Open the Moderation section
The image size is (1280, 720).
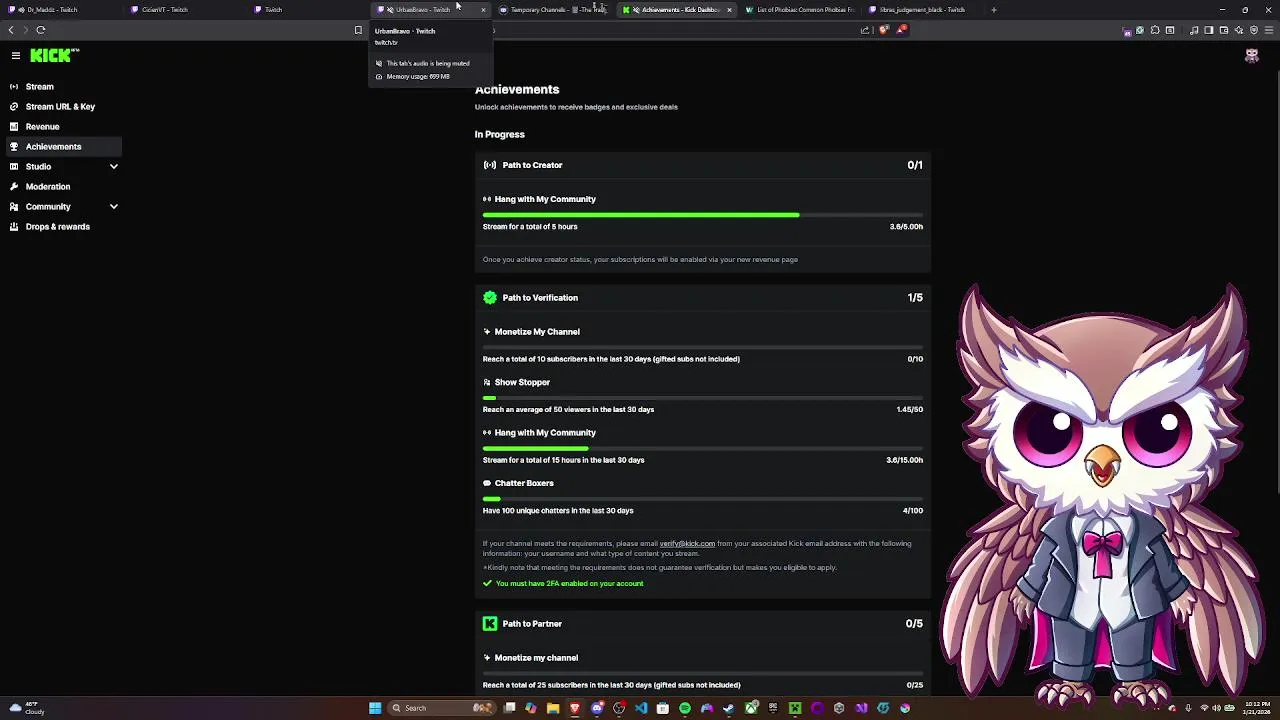(x=48, y=187)
